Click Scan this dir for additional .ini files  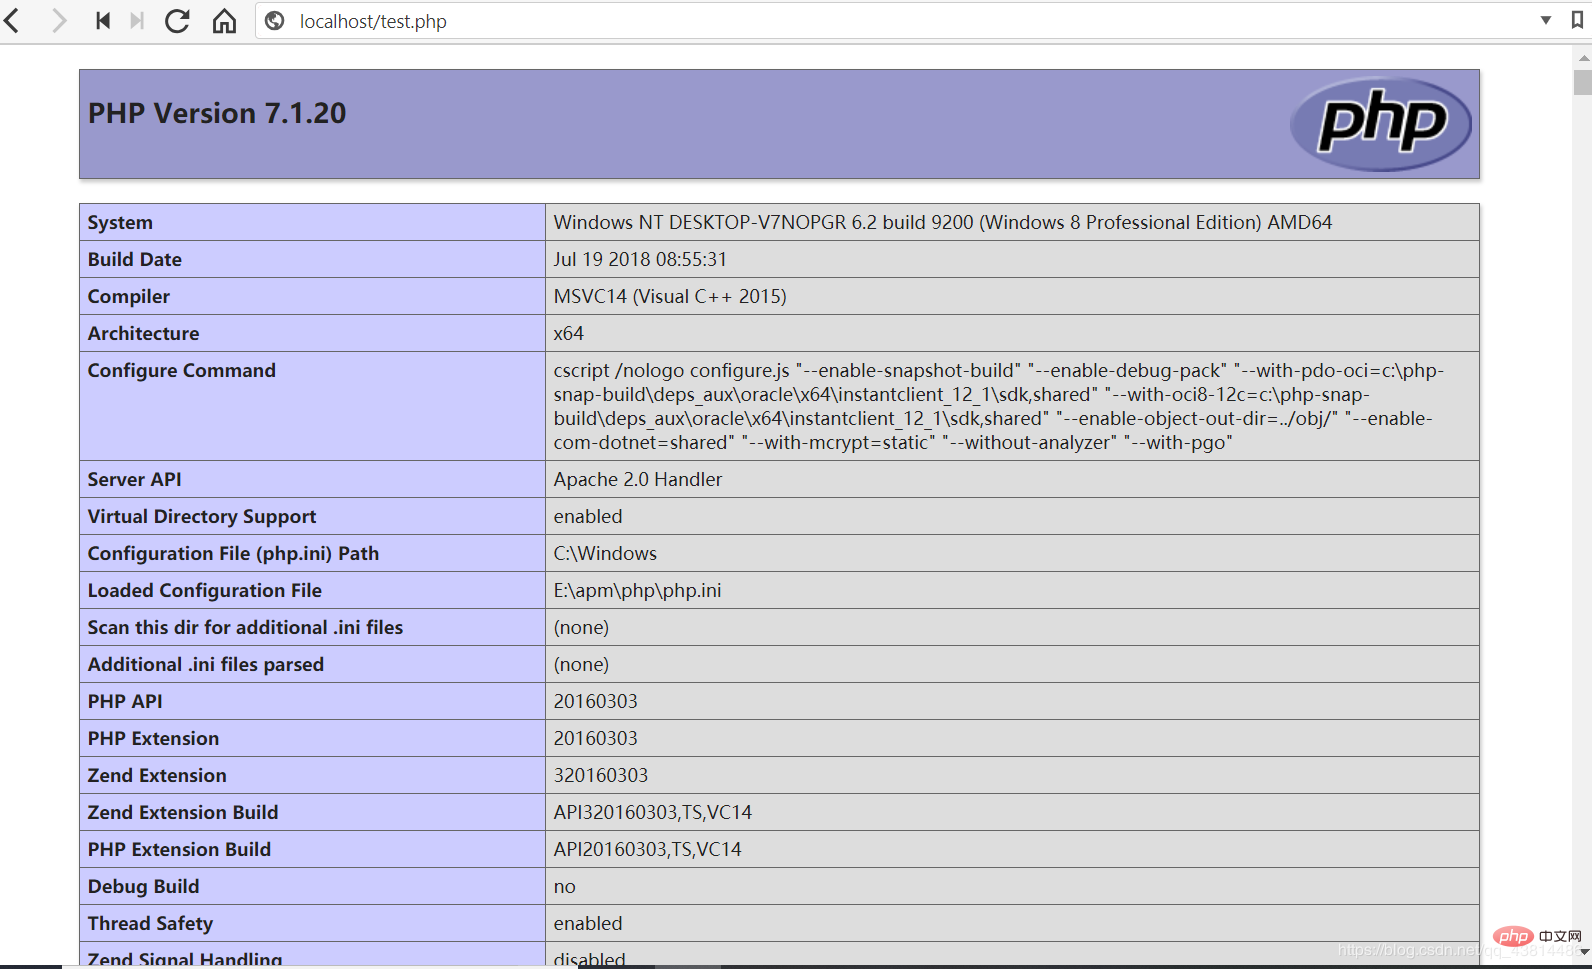[x=245, y=627]
